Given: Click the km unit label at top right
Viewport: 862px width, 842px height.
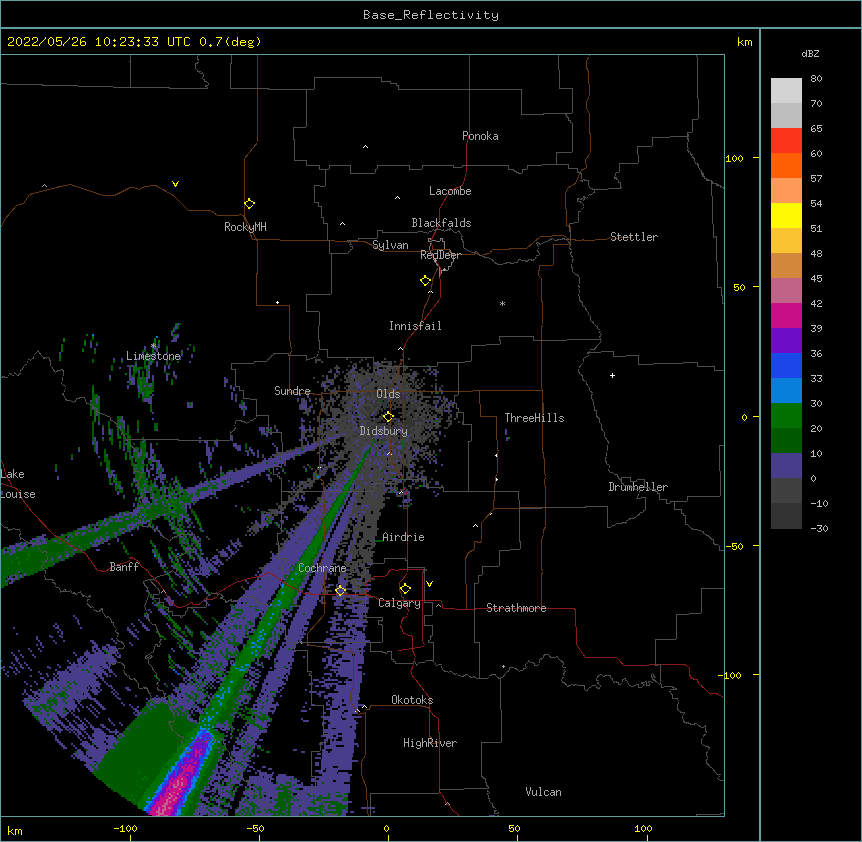Looking at the screenshot, I should pos(744,42).
